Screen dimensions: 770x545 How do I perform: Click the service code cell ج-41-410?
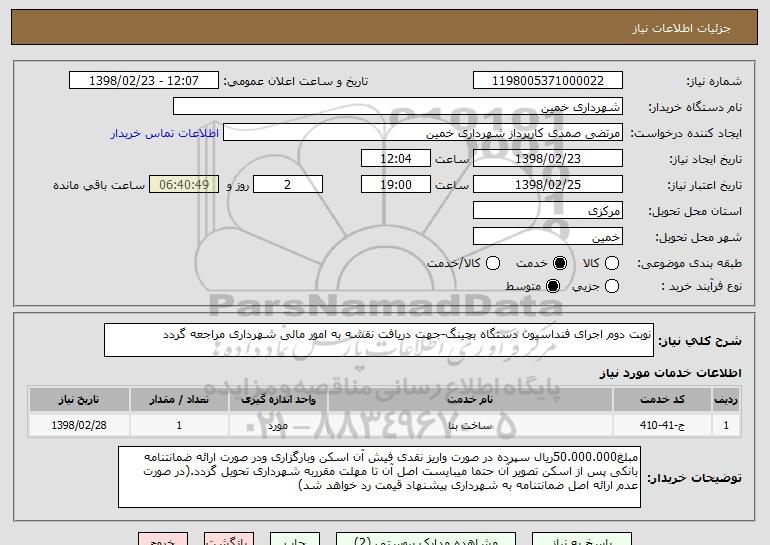[x=662, y=425]
